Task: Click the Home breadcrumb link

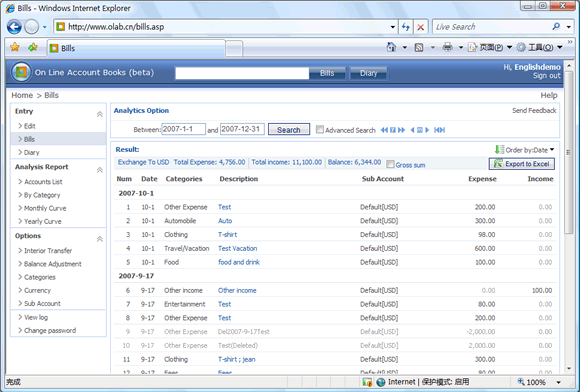Action: [22, 95]
